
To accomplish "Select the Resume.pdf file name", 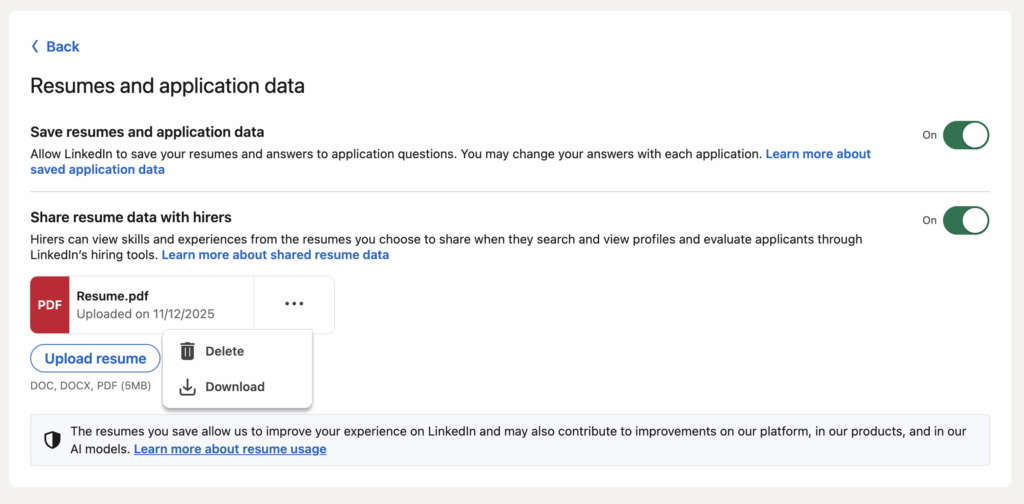I will click(x=112, y=296).
